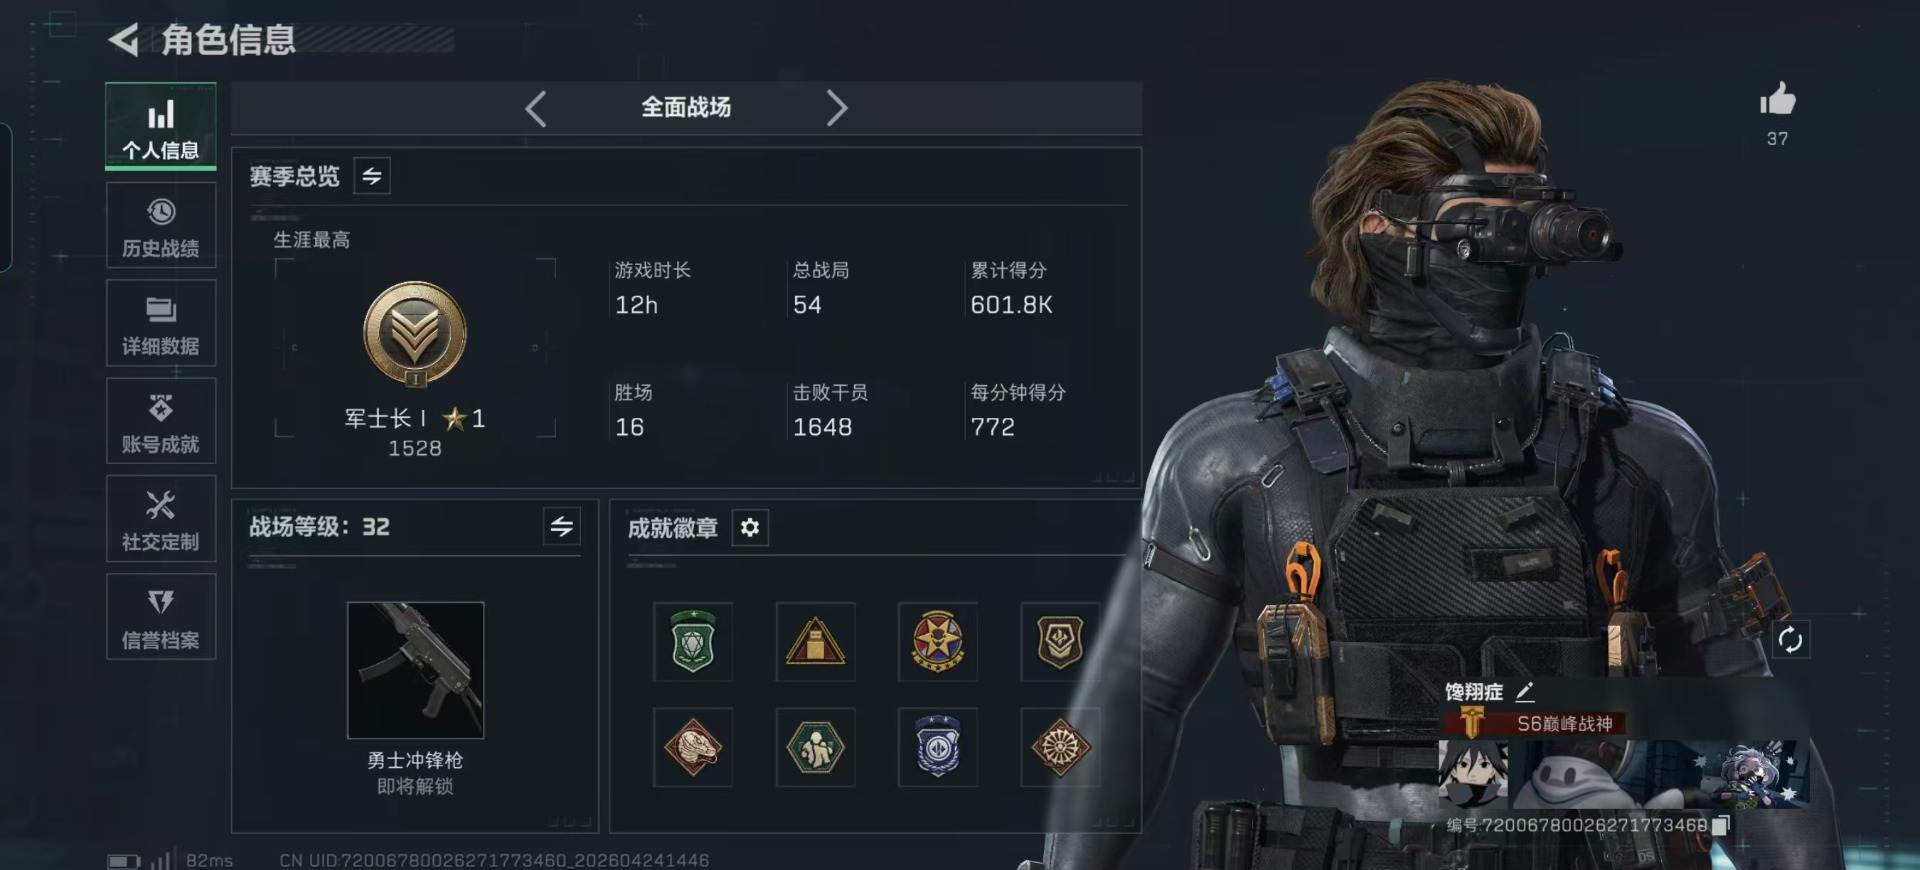The height and width of the screenshot is (870, 1920).
Task: Open the blue police-style badge
Action: [938, 747]
